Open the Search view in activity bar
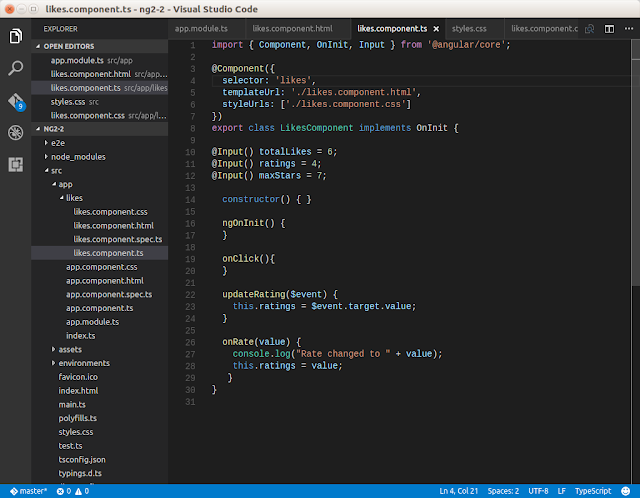 pyautogui.click(x=16, y=68)
